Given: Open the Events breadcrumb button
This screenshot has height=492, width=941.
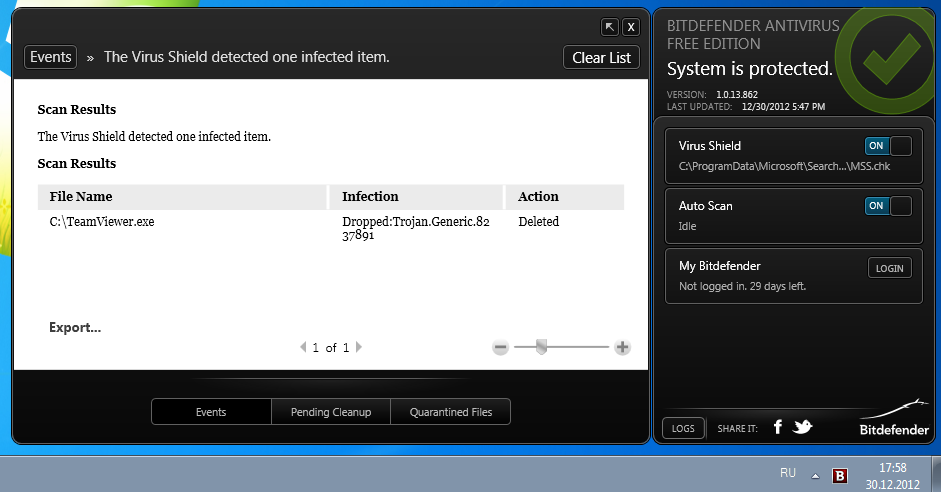Looking at the screenshot, I should click(x=50, y=57).
